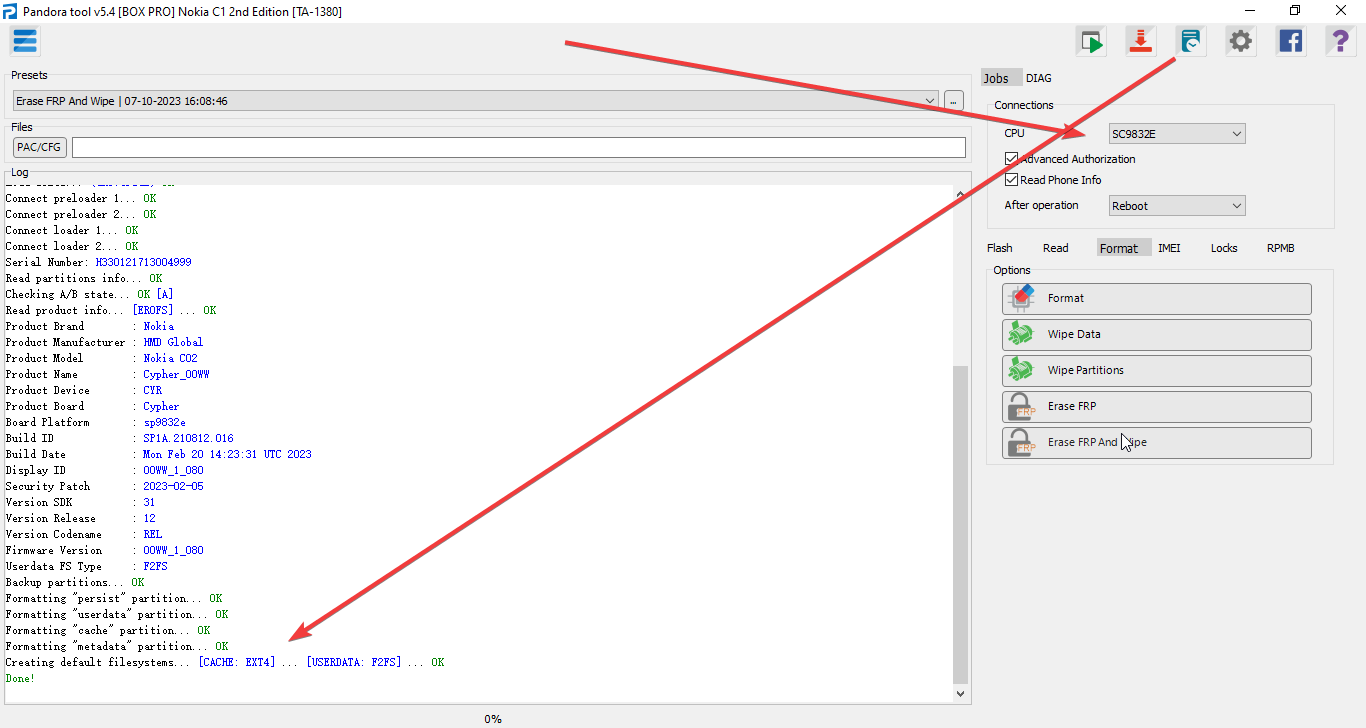The image size is (1366, 728).
Task: Click the 0% progress bar indicator
Action: [x=493, y=719]
